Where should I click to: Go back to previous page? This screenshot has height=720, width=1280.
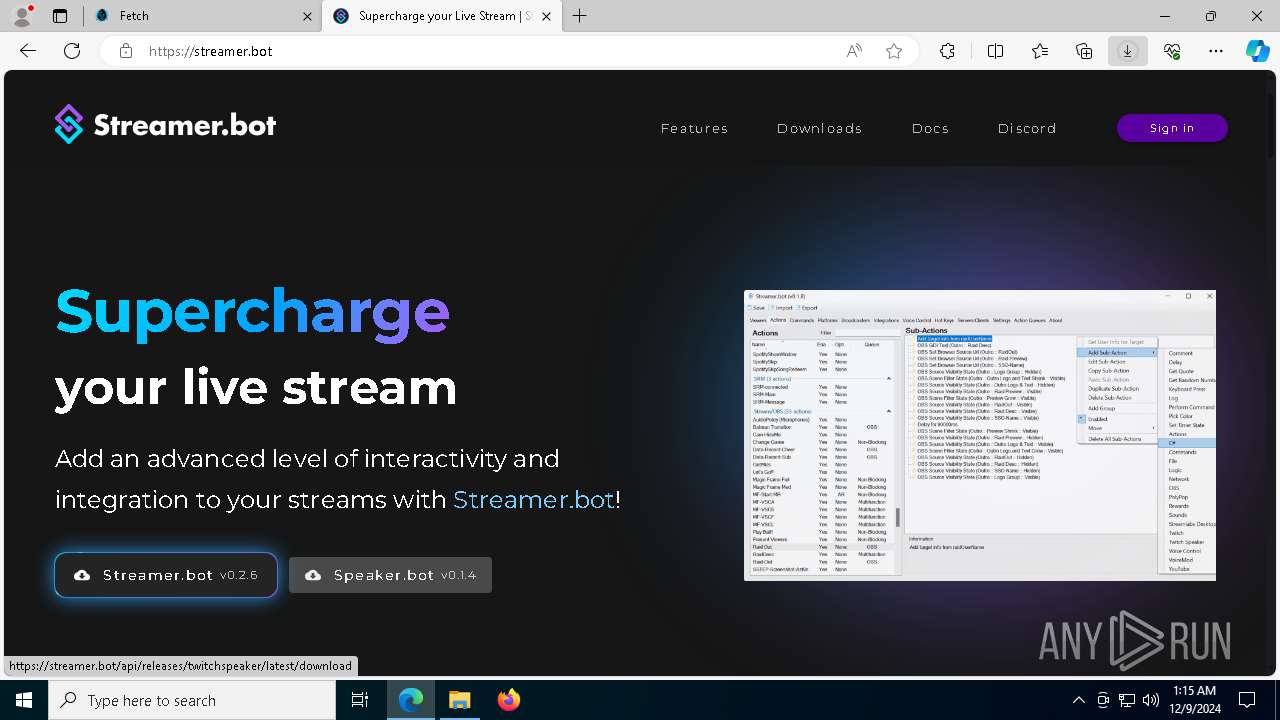tap(28, 51)
